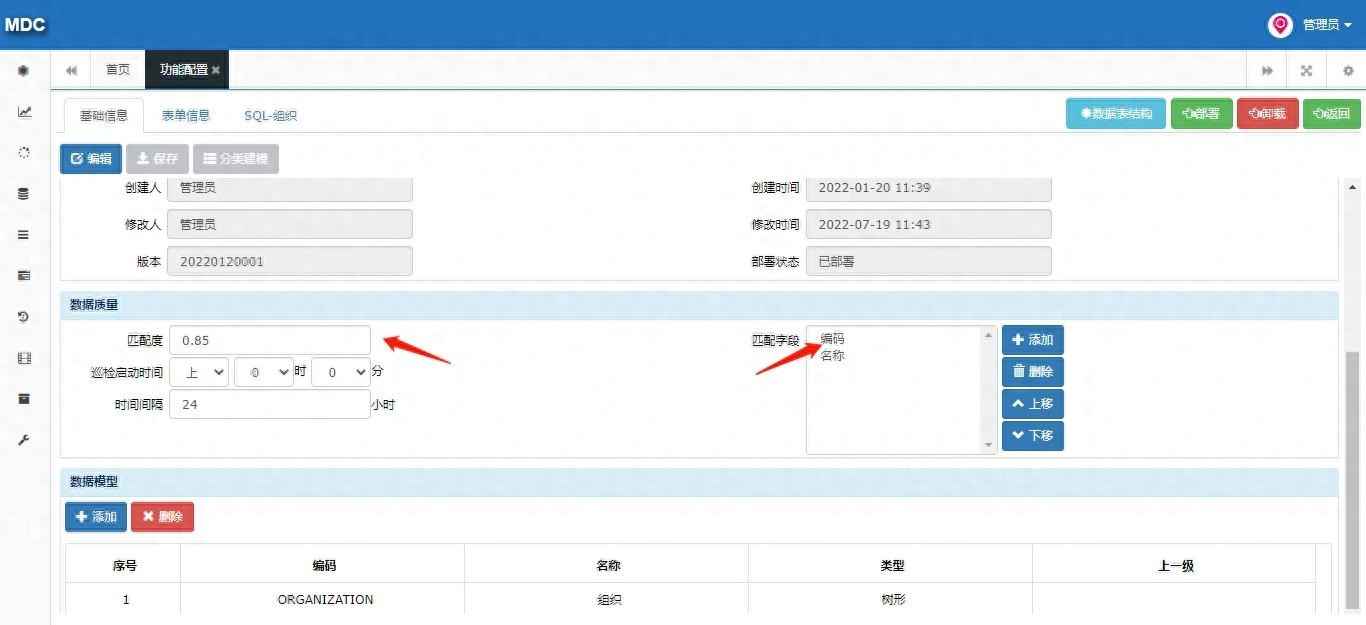The width and height of the screenshot is (1366, 625).
Task: Click the 下移 button
Action: point(1033,436)
